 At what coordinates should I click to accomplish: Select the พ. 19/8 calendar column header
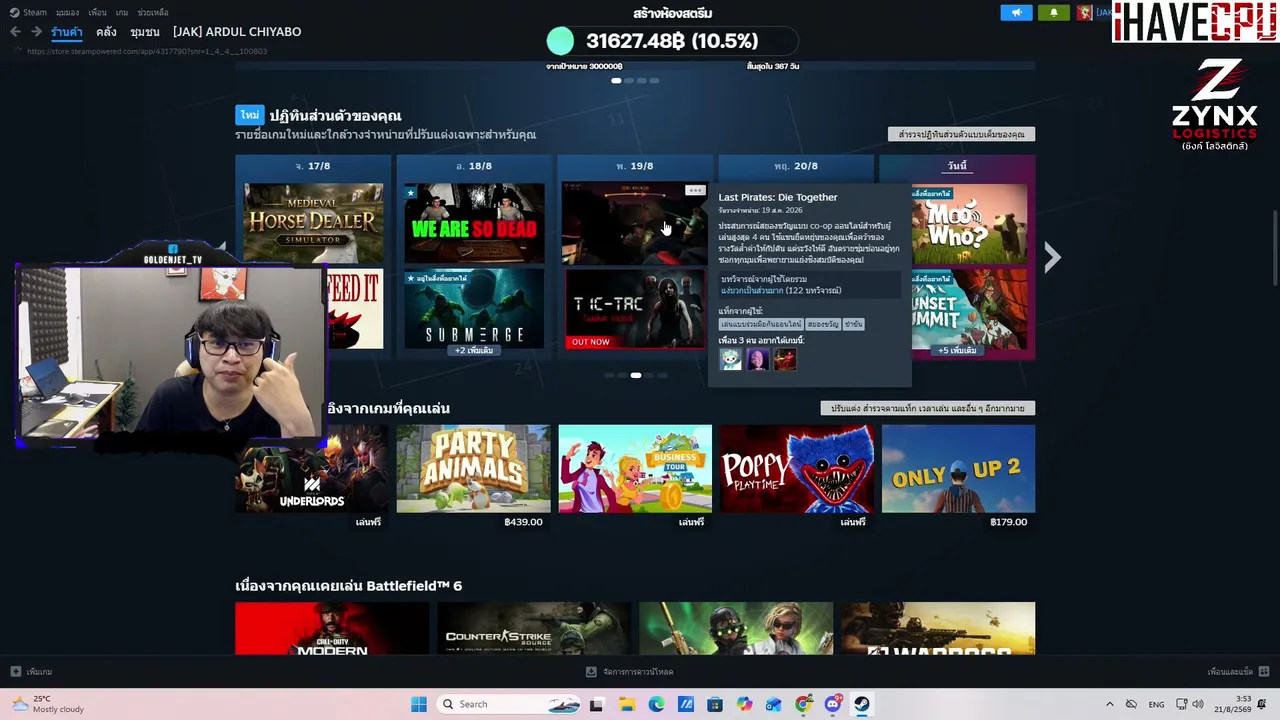[635, 166]
